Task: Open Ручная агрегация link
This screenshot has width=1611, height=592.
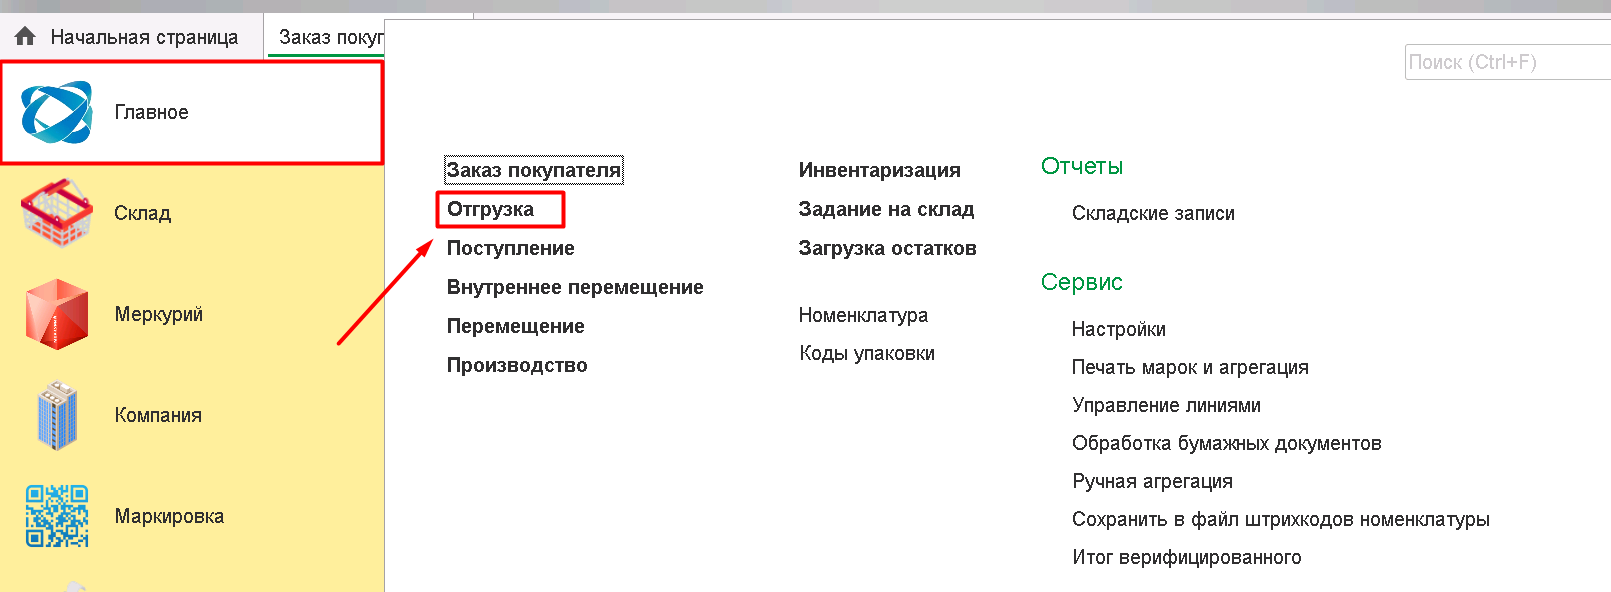Action: tap(1152, 481)
